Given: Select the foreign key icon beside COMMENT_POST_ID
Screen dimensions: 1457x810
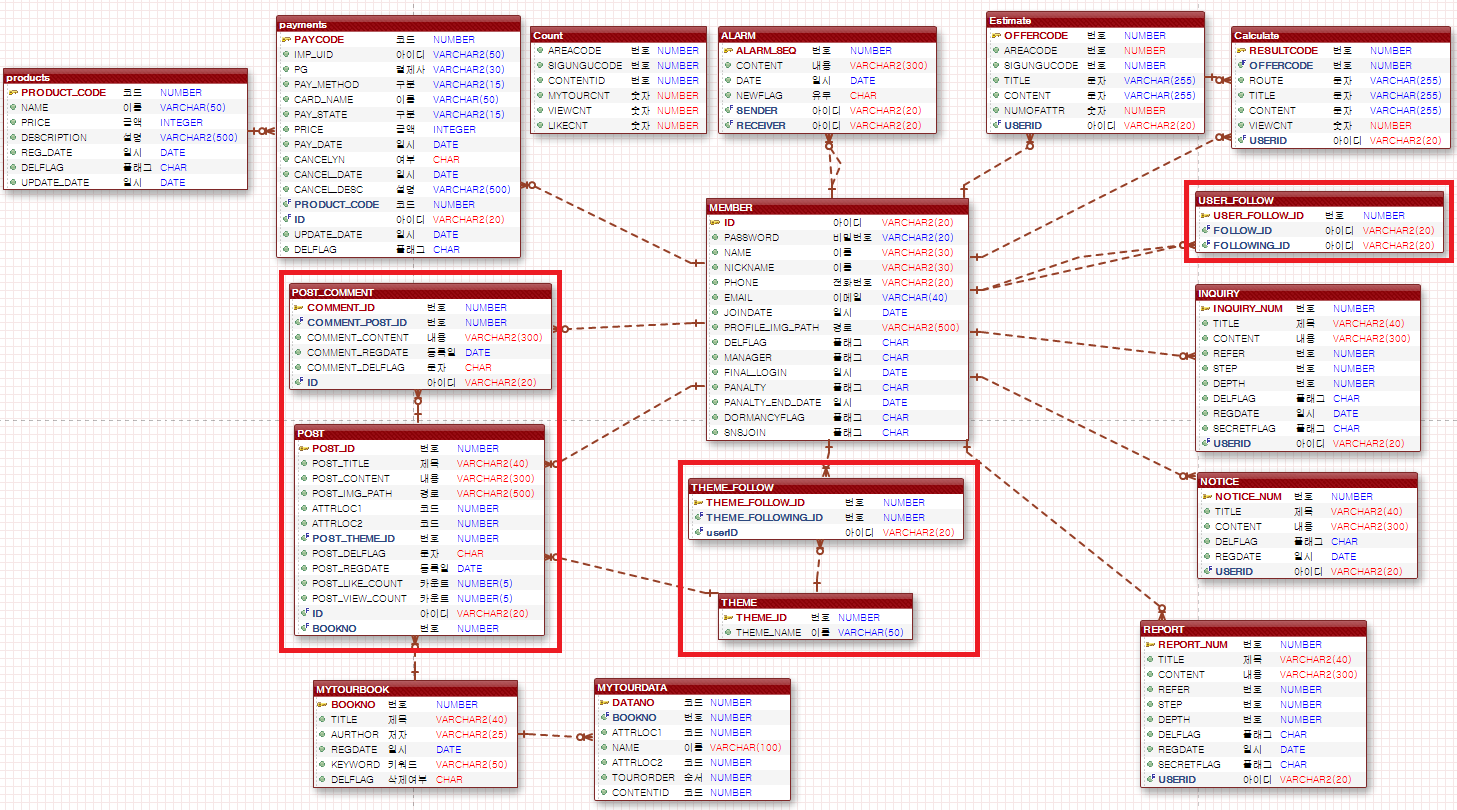Looking at the screenshot, I should click(298, 322).
